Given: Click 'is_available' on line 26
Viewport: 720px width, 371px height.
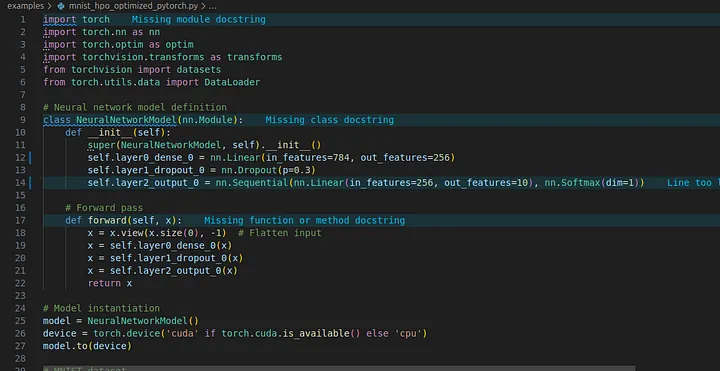Looking at the screenshot, I should point(316,333).
